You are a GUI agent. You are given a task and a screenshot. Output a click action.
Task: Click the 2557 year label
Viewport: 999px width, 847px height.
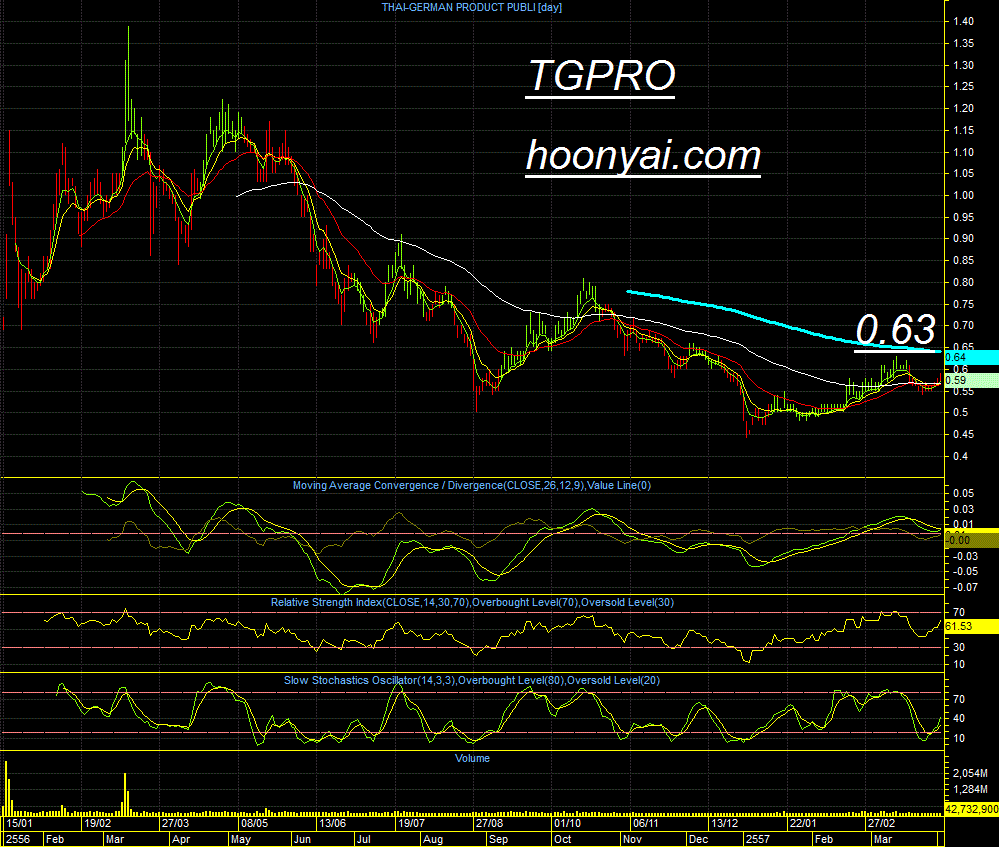[758, 839]
